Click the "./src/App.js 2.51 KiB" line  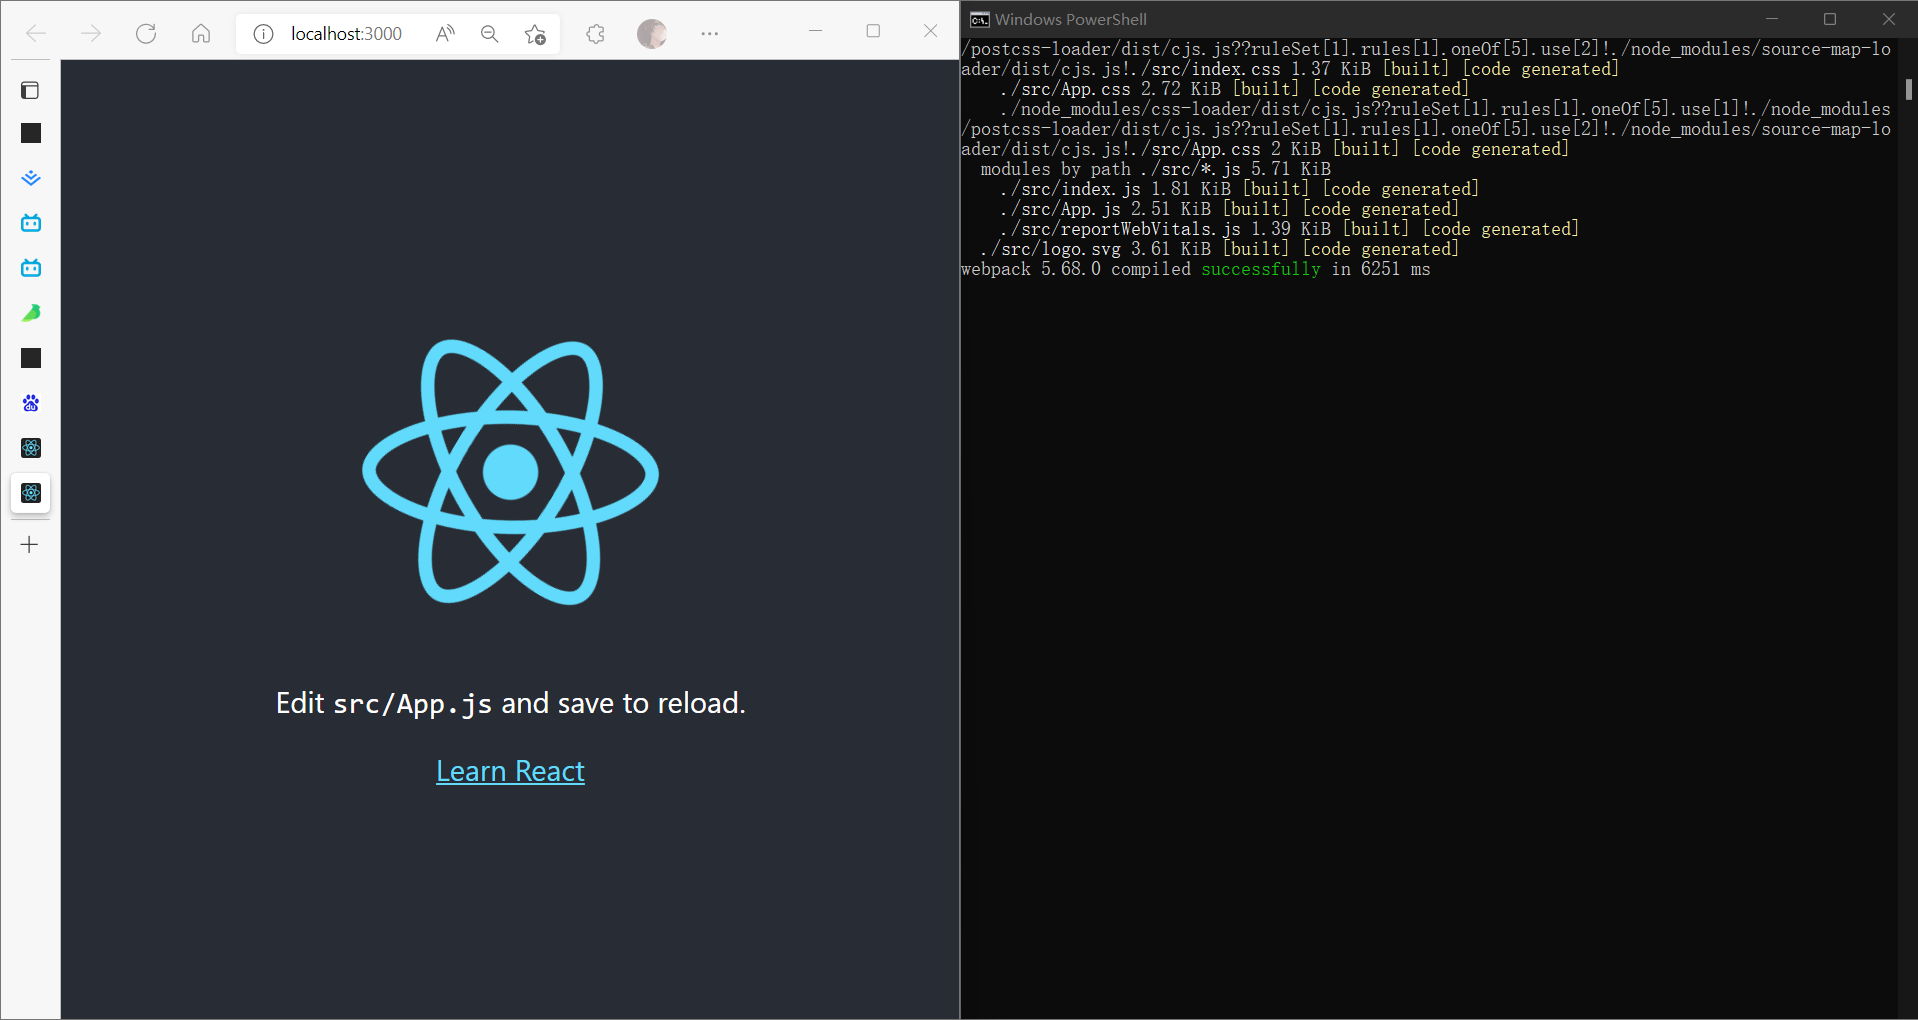[x=1230, y=209]
